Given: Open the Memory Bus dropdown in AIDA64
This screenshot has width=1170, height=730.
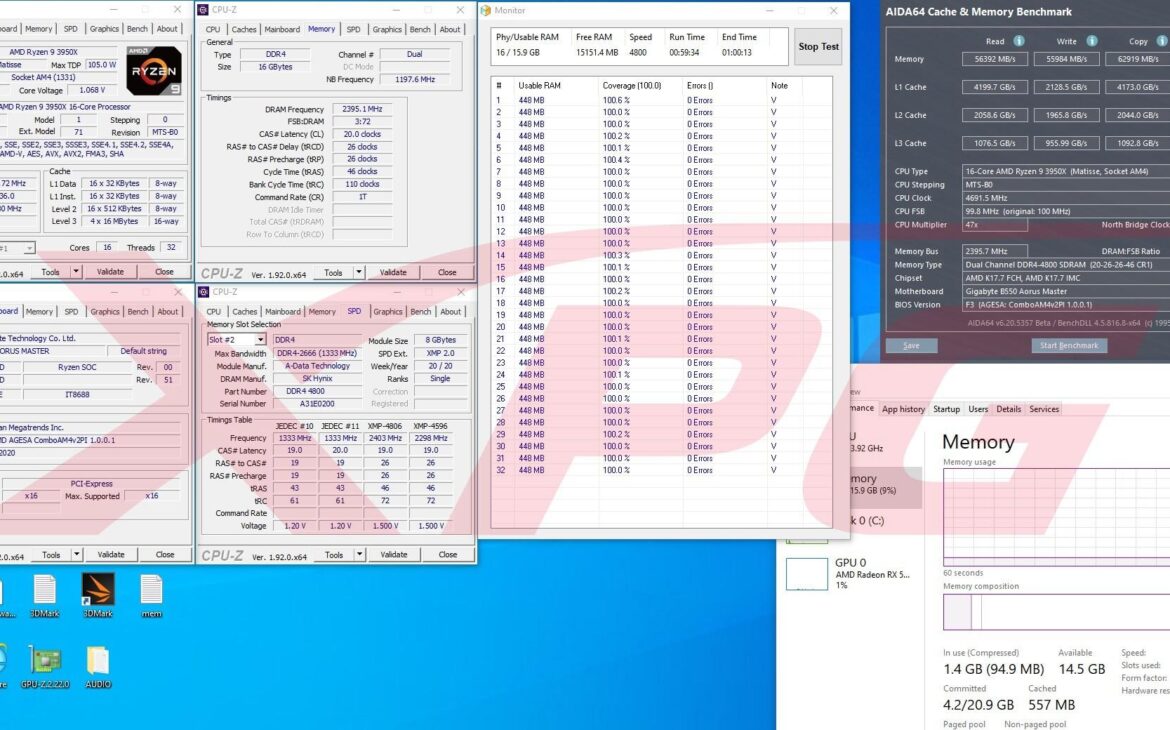Looking at the screenshot, I should [x=995, y=250].
